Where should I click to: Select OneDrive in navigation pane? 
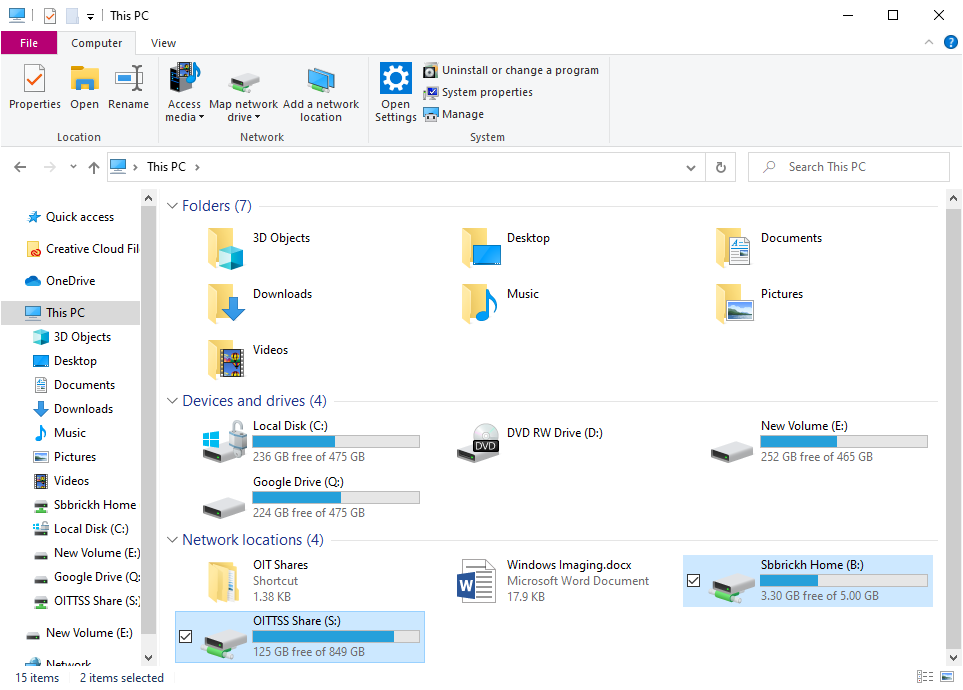(60, 281)
